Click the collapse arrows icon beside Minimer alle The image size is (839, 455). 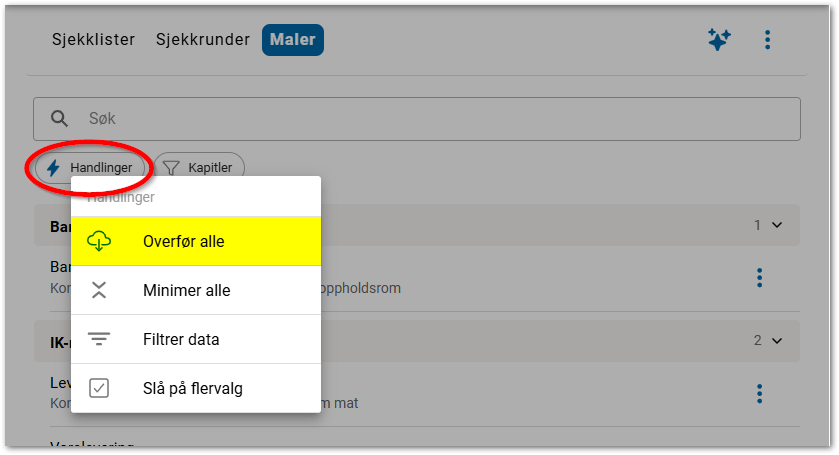pyautogui.click(x=99, y=290)
